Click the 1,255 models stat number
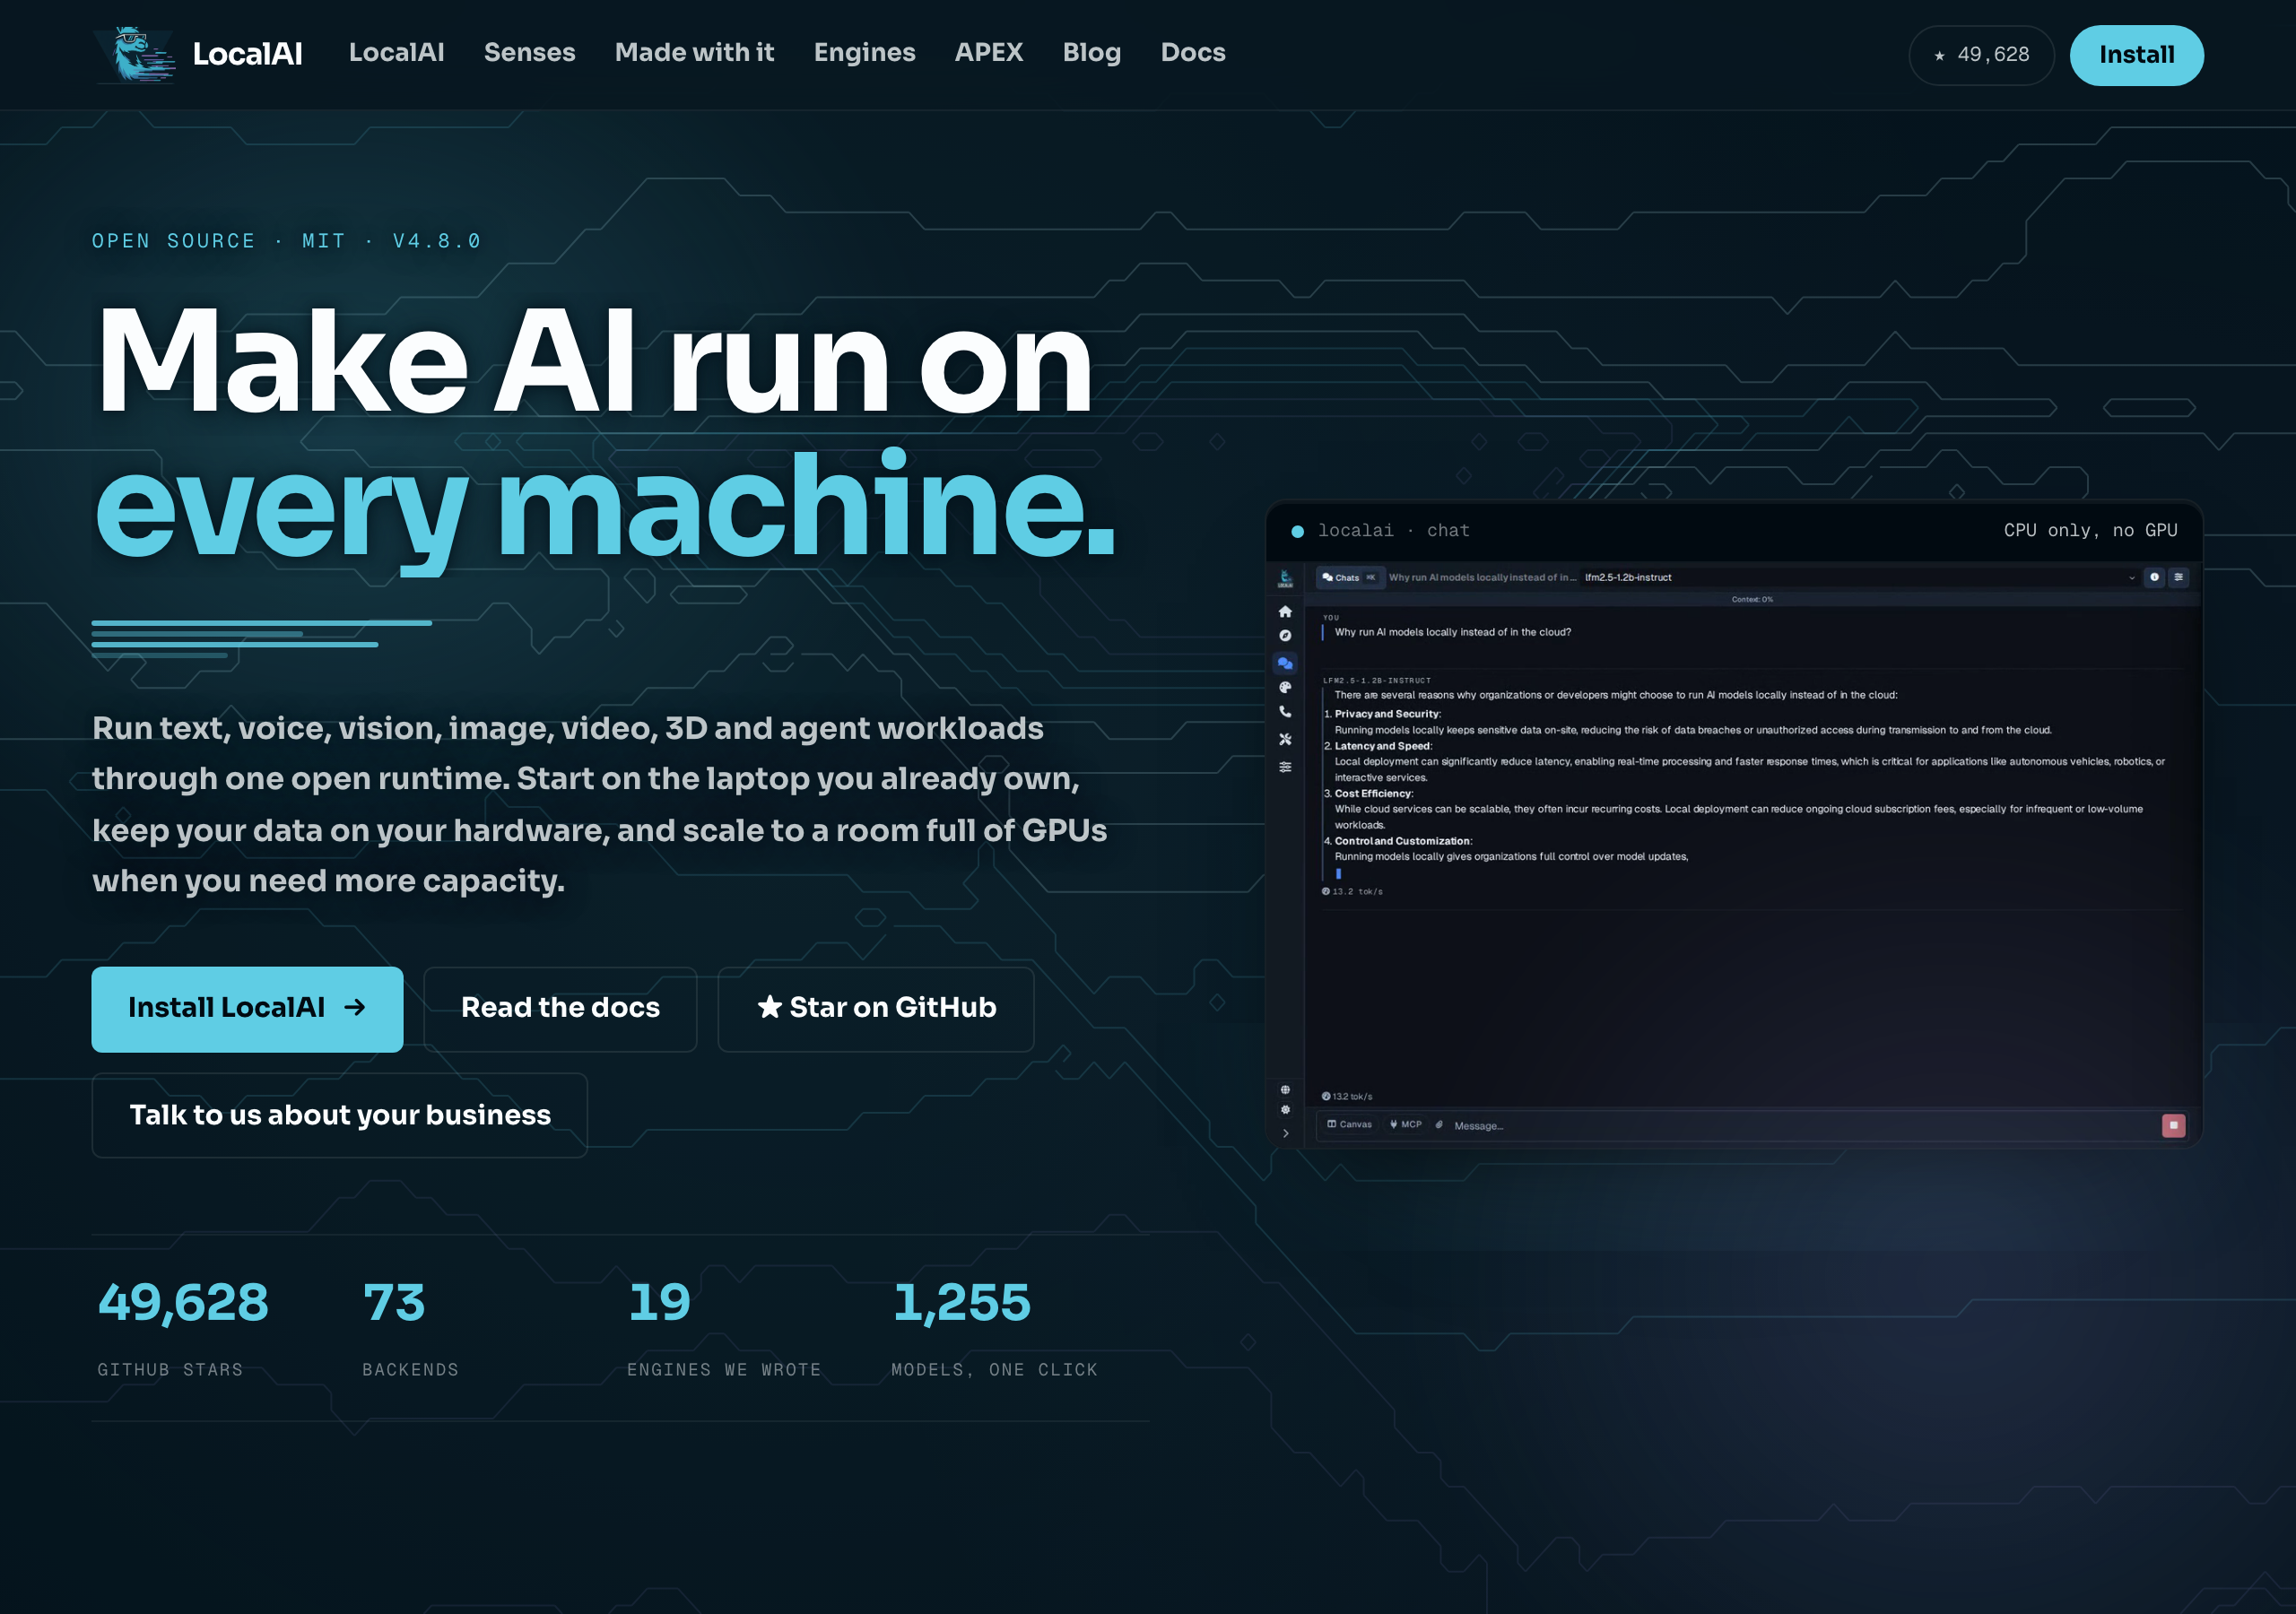This screenshot has height=1614, width=2296. click(961, 1302)
